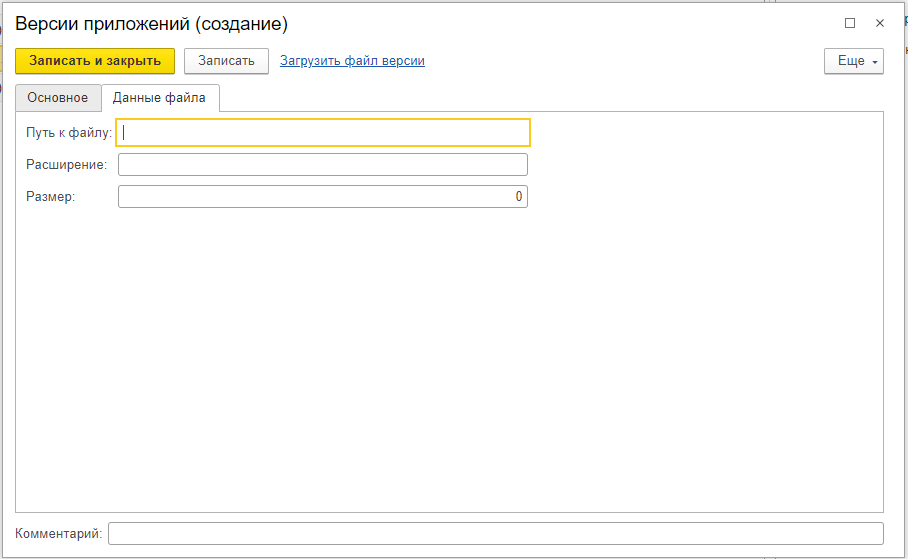Close the Версии приложений creation window
This screenshot has height=559, width=908.
point(880,23)
